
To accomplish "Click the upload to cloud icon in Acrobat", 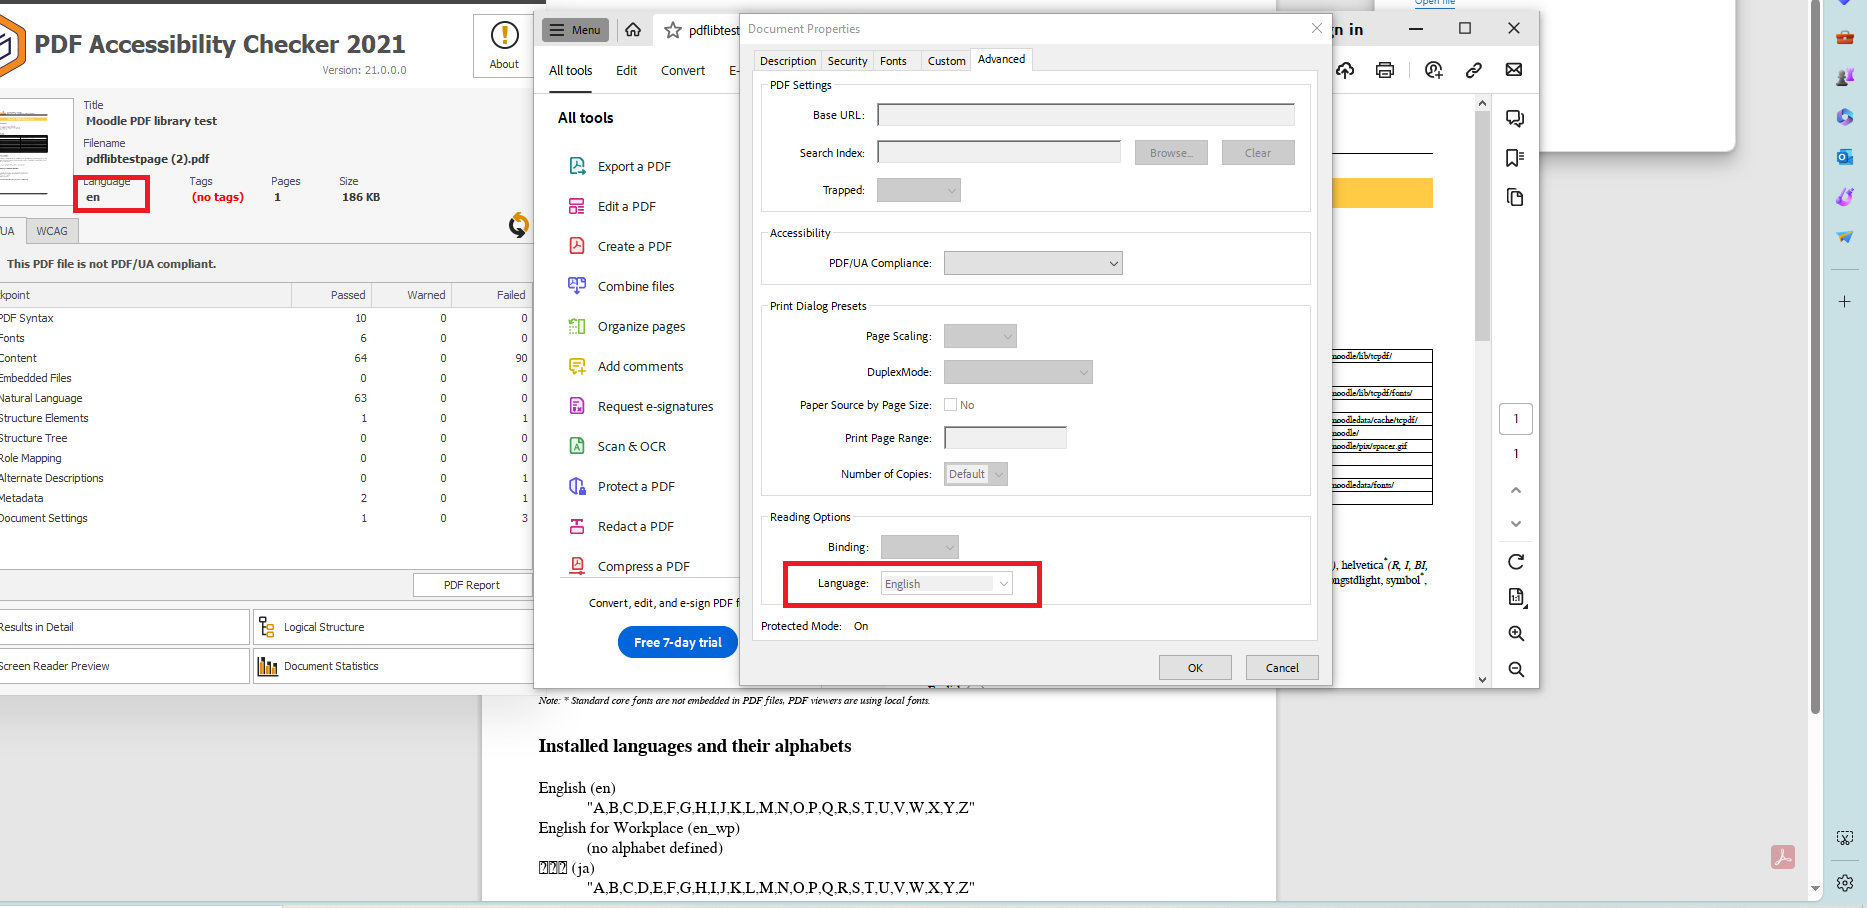I will (1345, 70).
